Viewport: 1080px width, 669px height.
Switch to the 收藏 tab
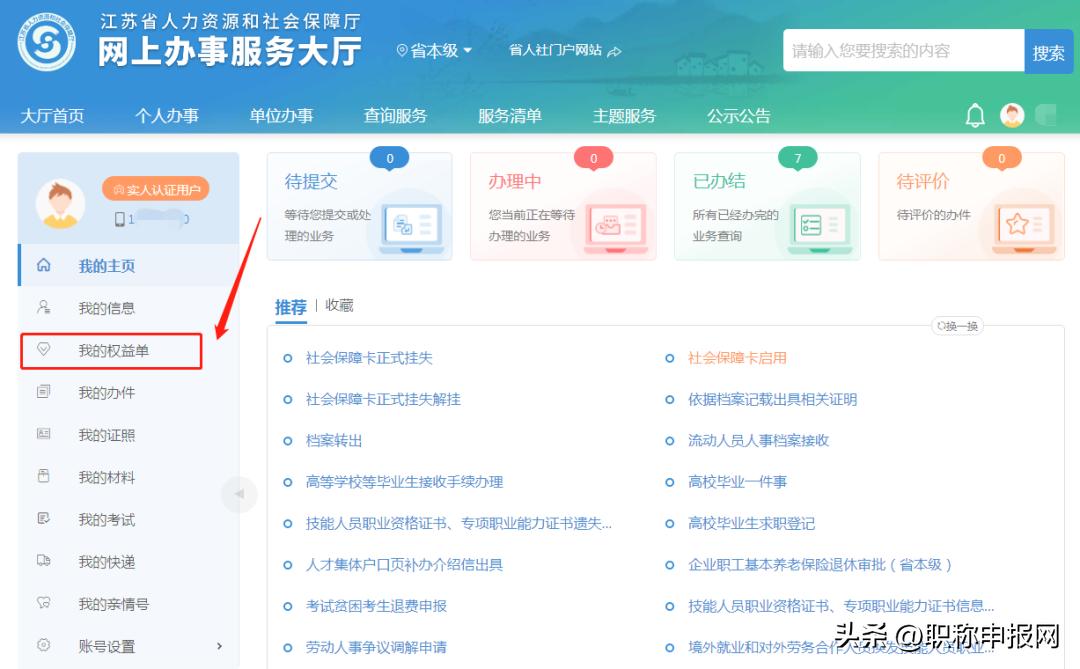tap(337, 306)
